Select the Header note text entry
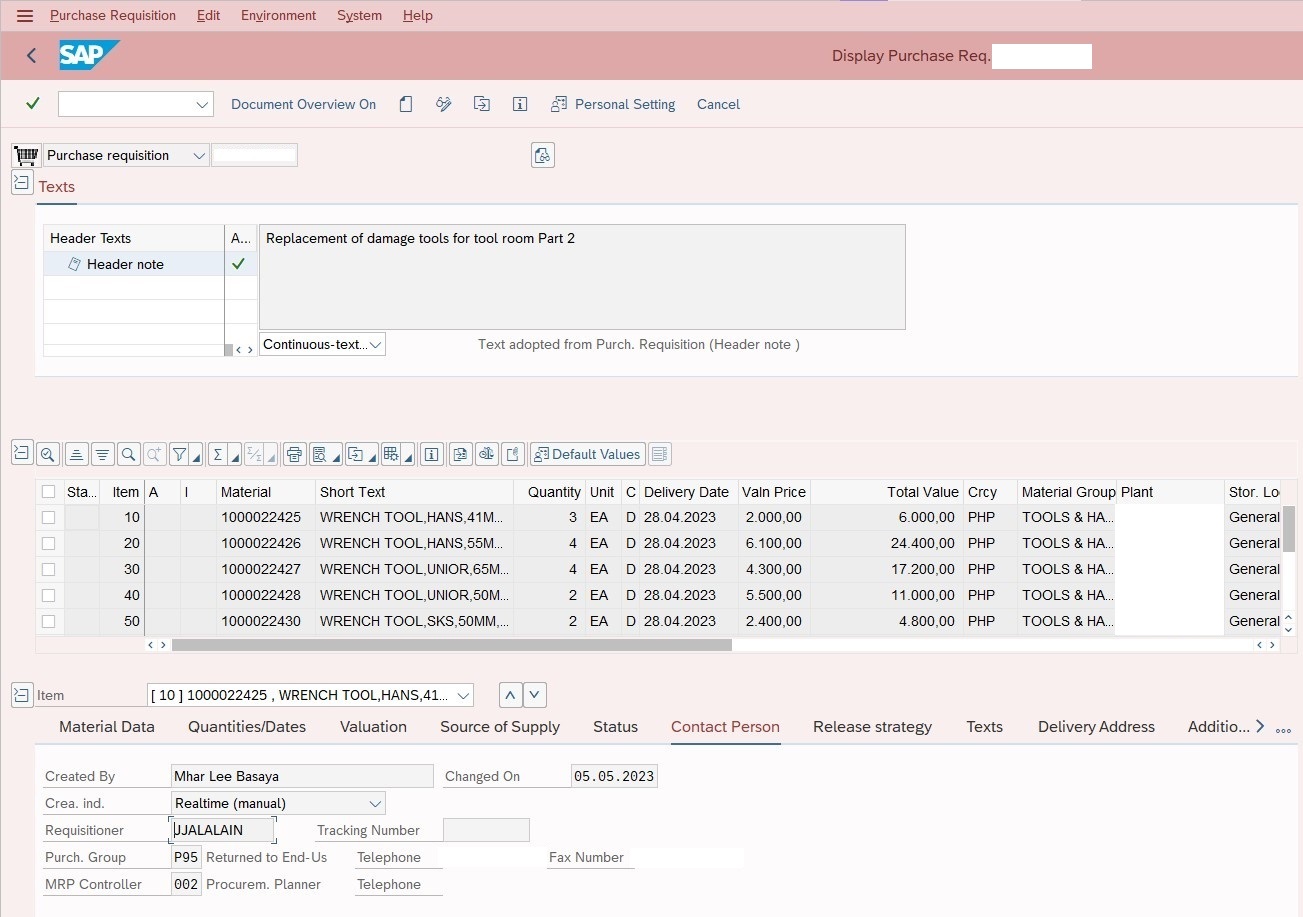This screenshot has height=917, width=1303. [x=125, y=264]
